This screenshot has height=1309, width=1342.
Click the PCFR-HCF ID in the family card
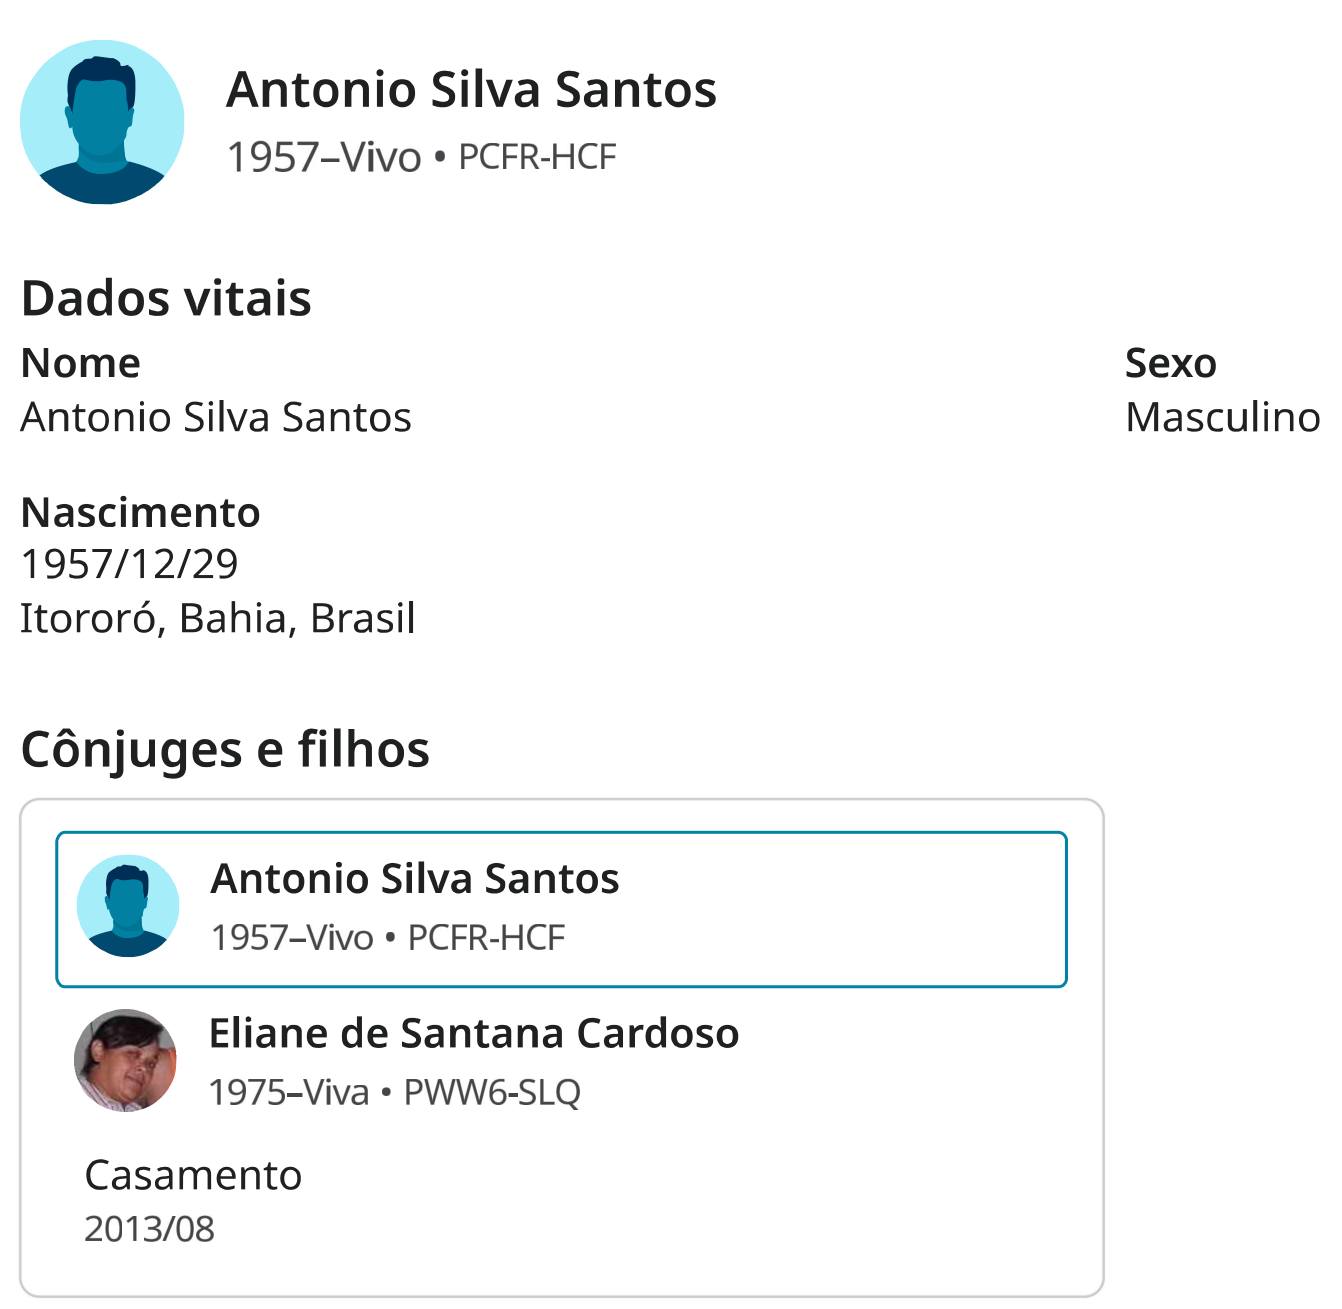tap(486, 938)
